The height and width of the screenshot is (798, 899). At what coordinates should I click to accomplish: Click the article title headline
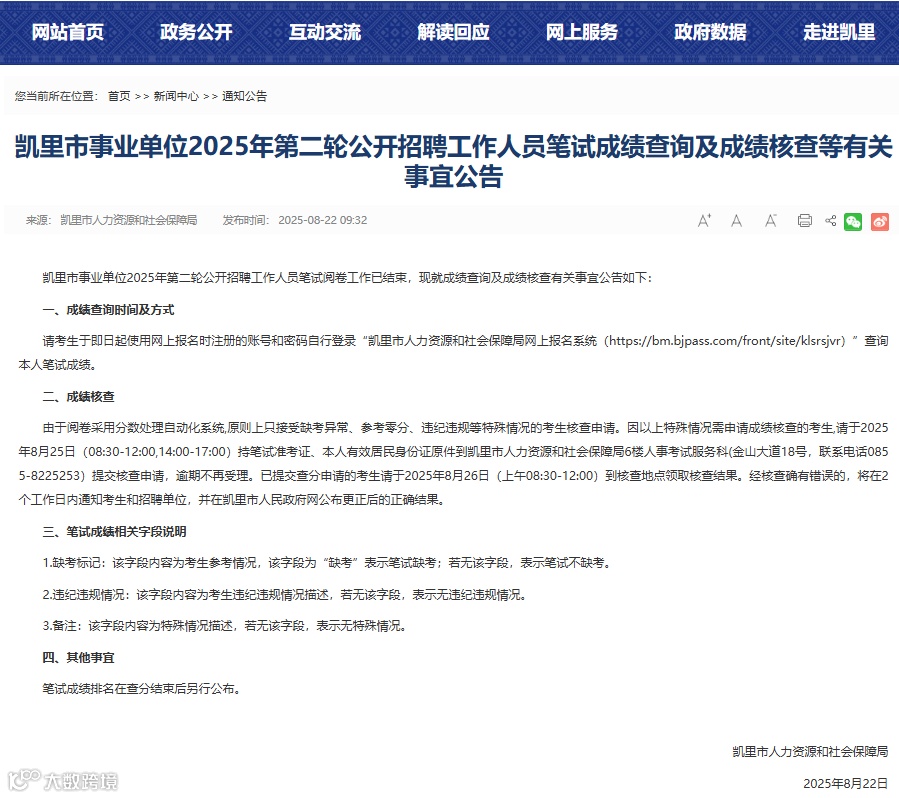coord(453,161)
